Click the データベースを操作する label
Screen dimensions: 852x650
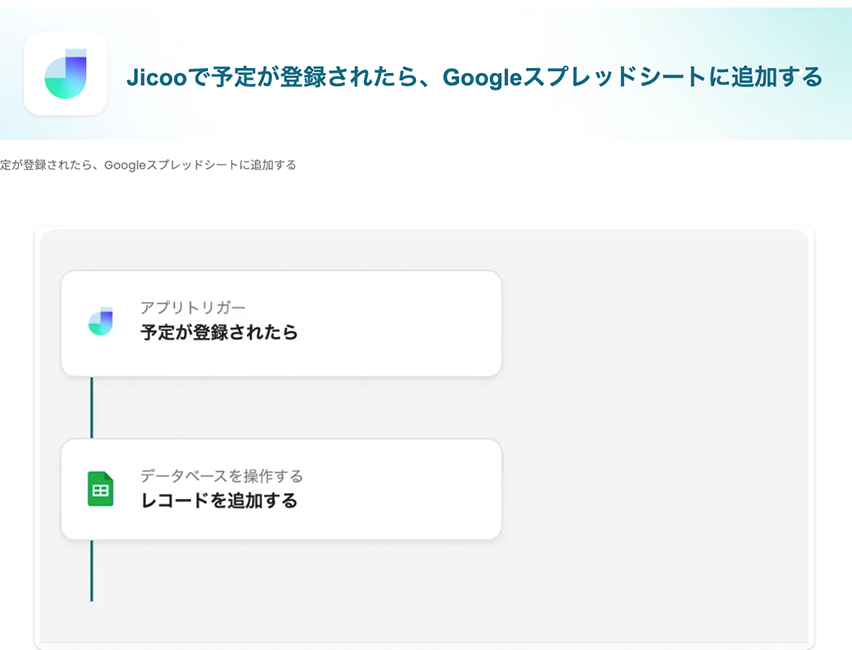point(221,476)
